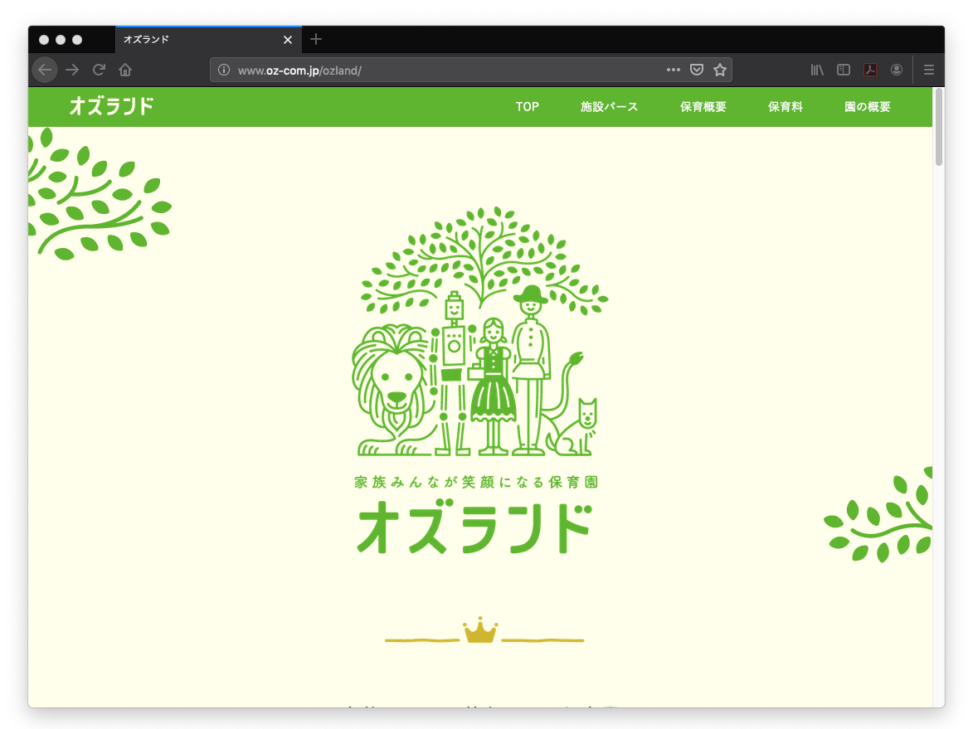Click in the address bar URL field
The width and height of the screenshot is (973, 729).
(440, 70)
